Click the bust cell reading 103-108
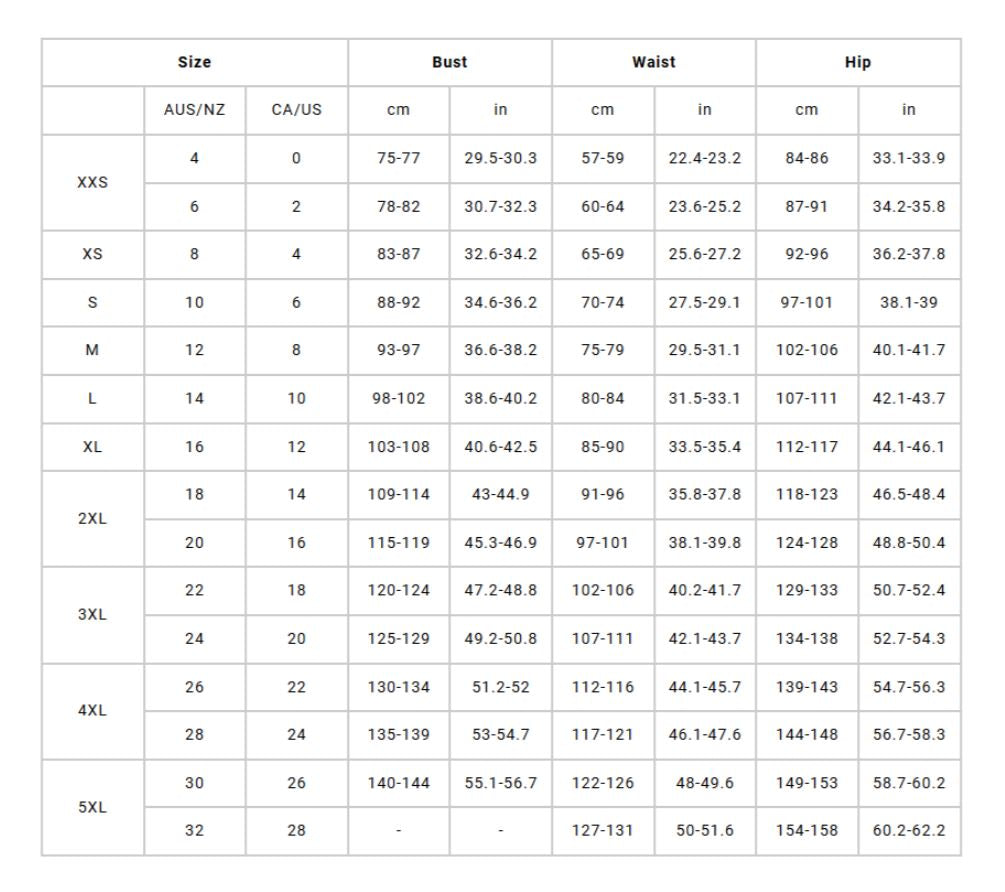The height and width of the screenshot is (892, 1005). (398, 447)
